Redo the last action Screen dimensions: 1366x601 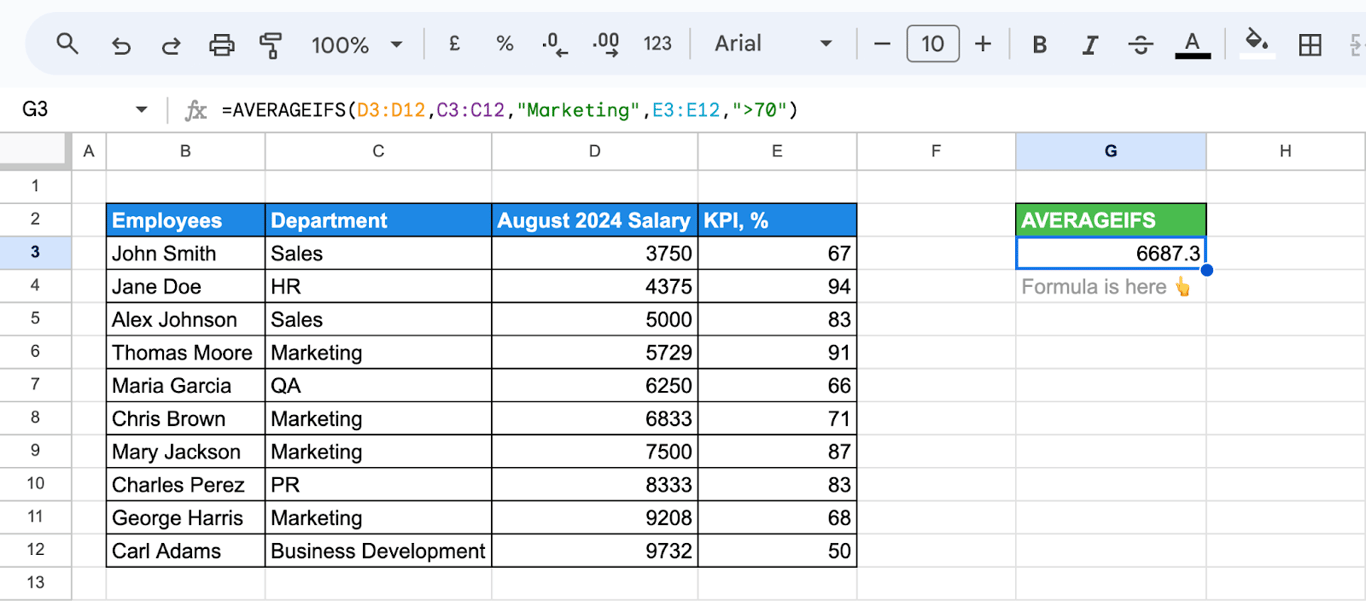pos(171,44)
